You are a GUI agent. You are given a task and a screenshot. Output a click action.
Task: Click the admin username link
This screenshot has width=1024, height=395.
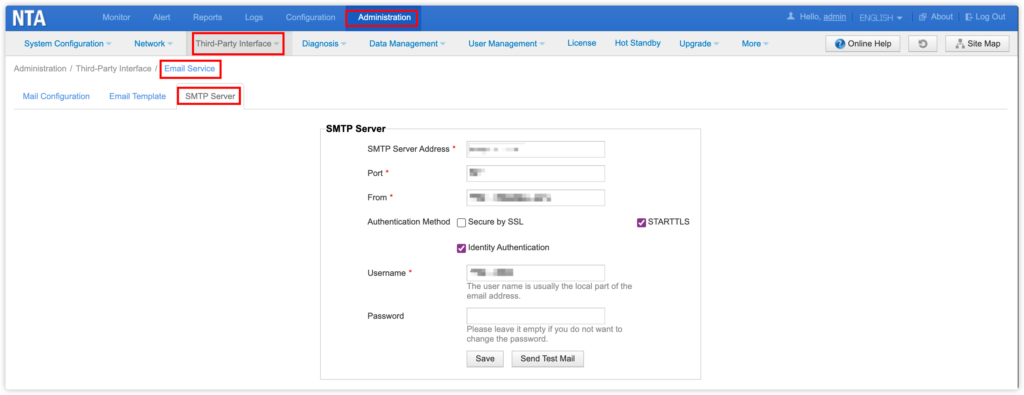[x=835, y=17]
